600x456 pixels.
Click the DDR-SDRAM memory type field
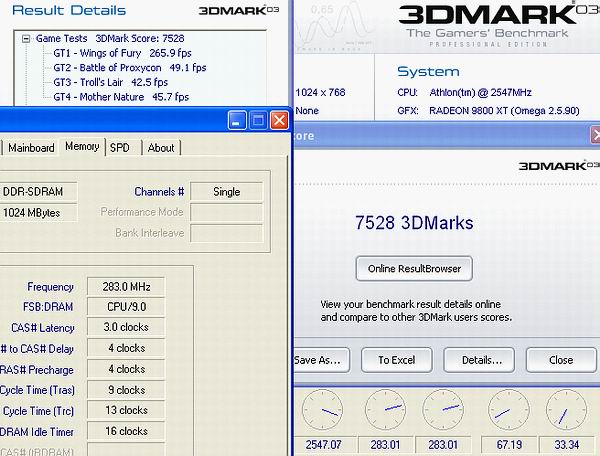[x=38, y=192]
